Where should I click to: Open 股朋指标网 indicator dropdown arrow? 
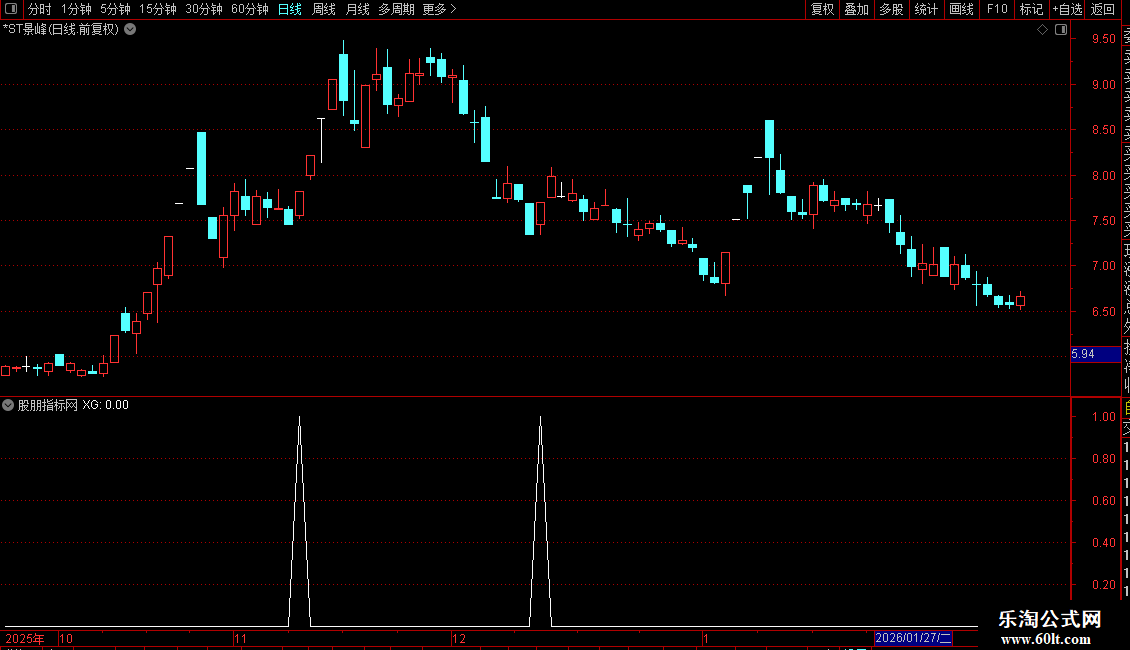[x=8, y=405]
